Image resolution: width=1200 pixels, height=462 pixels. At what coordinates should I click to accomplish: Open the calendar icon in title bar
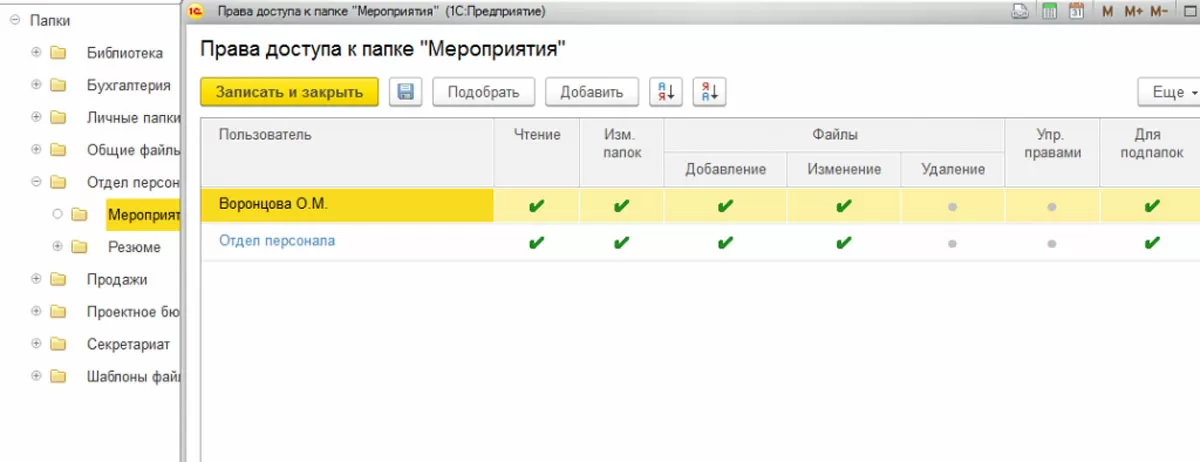[x=1077, y=12]
